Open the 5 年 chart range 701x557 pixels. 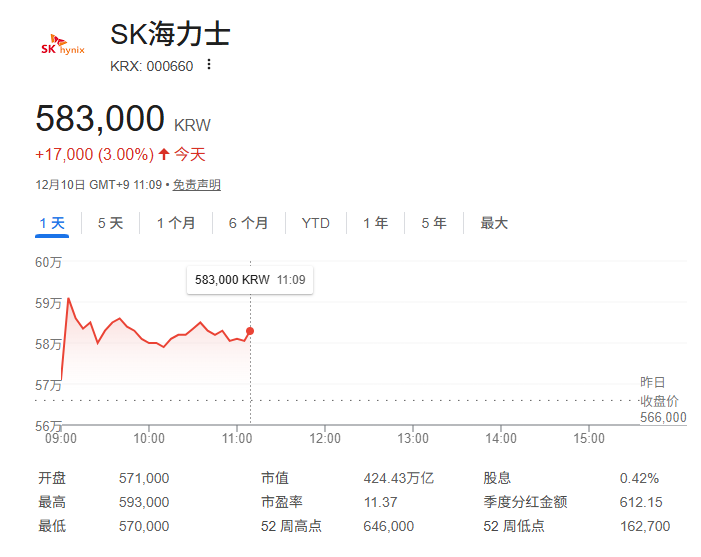click(x=434, y=223)
